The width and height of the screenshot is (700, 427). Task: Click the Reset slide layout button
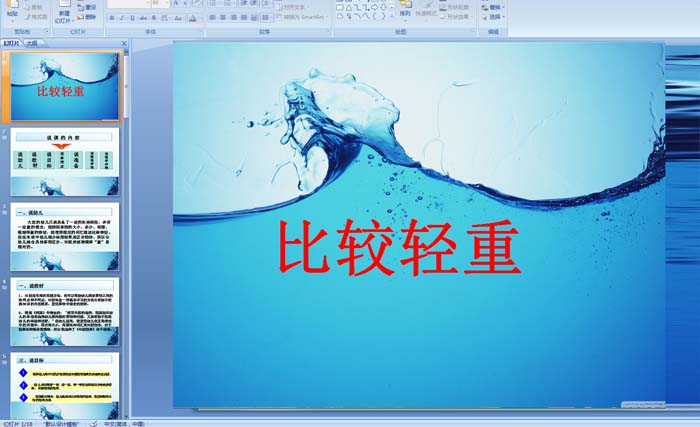(86, 8)
